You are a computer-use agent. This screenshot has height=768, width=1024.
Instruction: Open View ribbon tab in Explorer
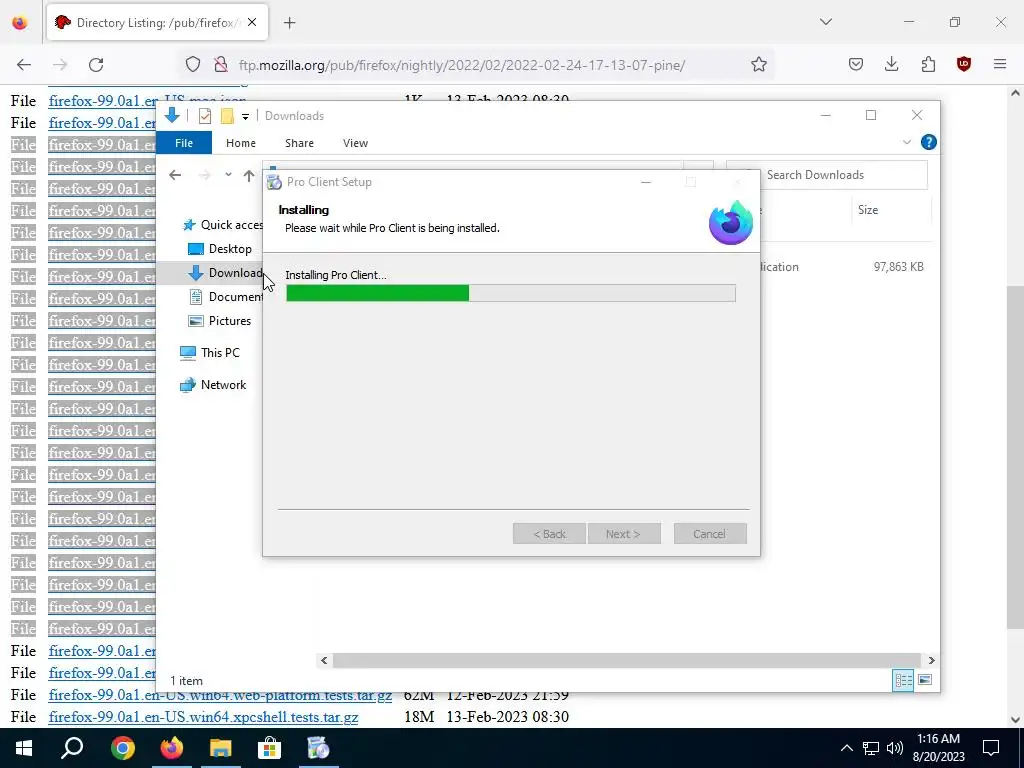click(x=355, y=143)
